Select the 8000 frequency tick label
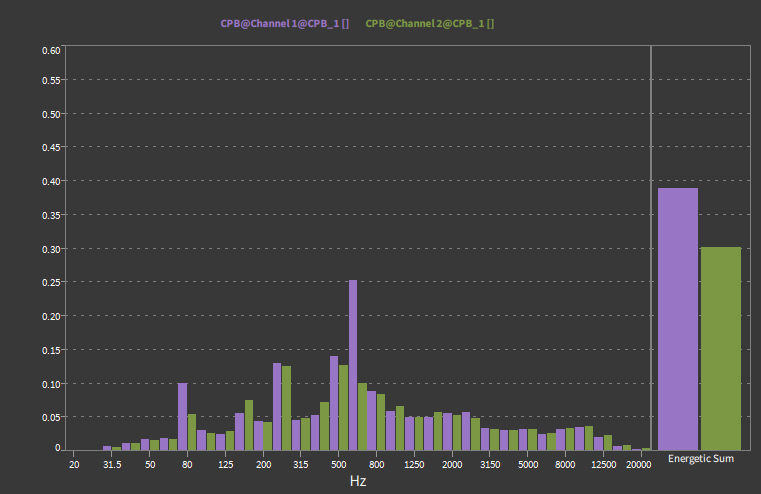The image size is (761, 494). click(566, 465)
